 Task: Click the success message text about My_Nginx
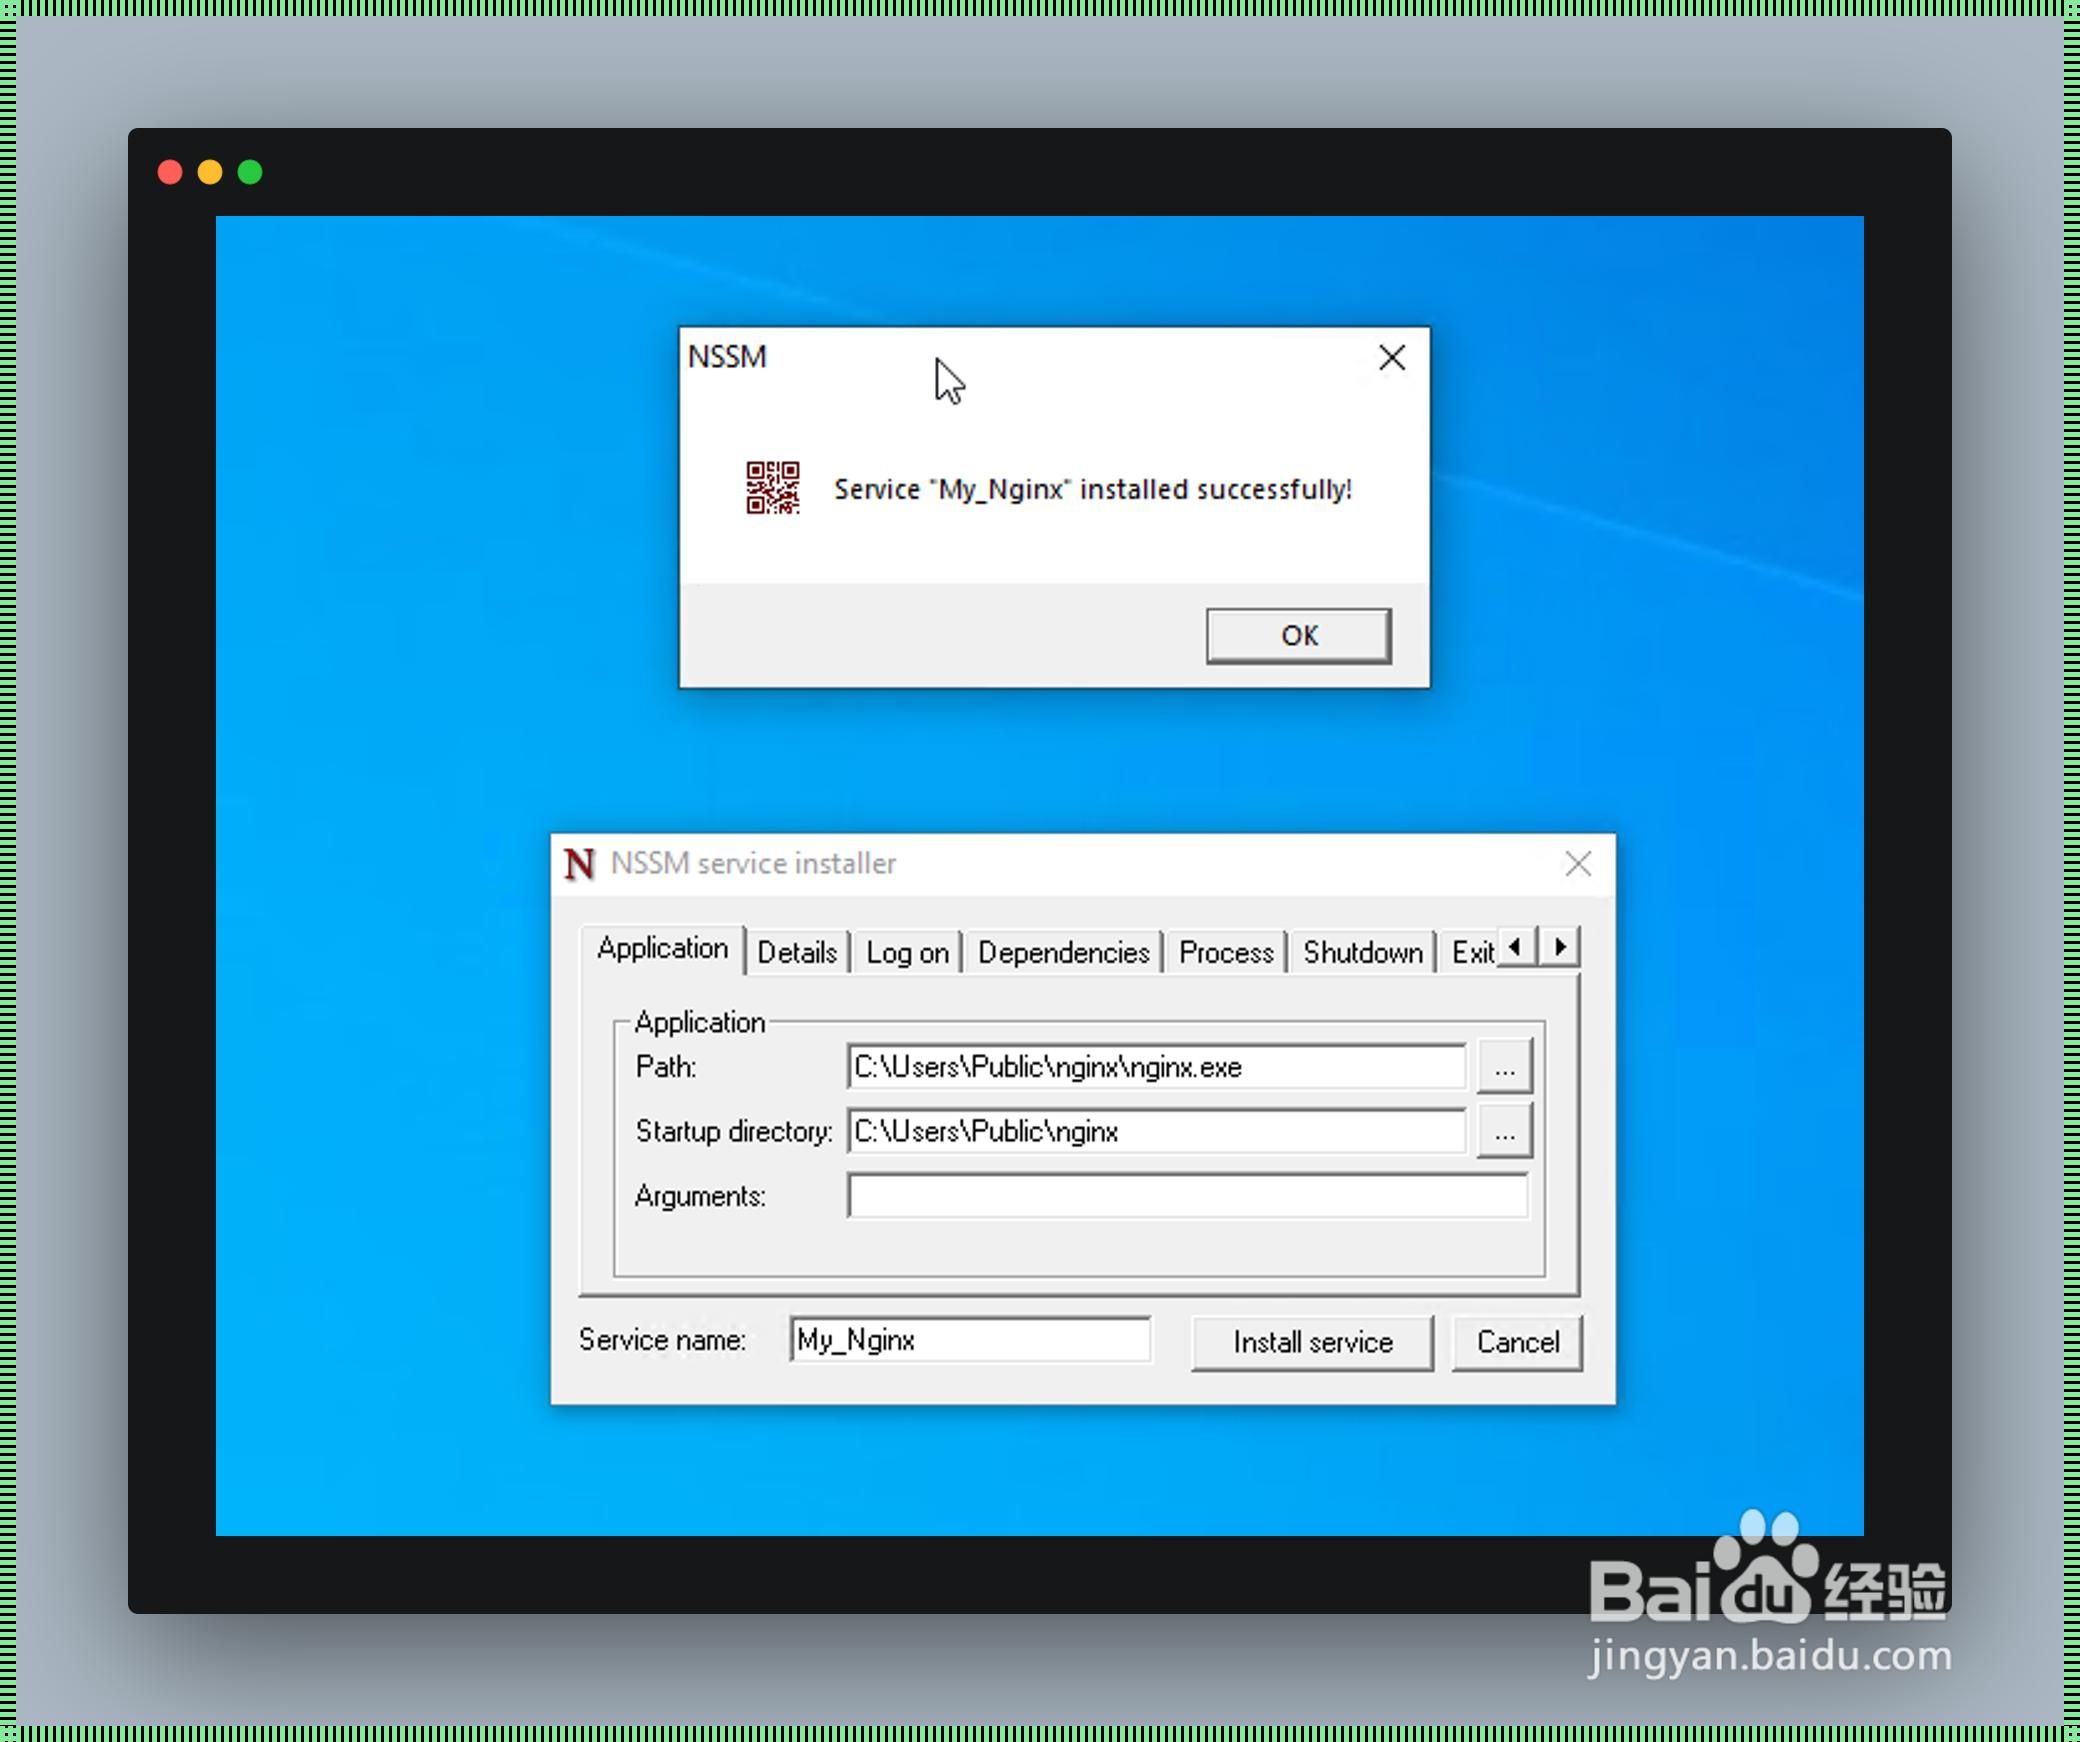point(1093,489)
